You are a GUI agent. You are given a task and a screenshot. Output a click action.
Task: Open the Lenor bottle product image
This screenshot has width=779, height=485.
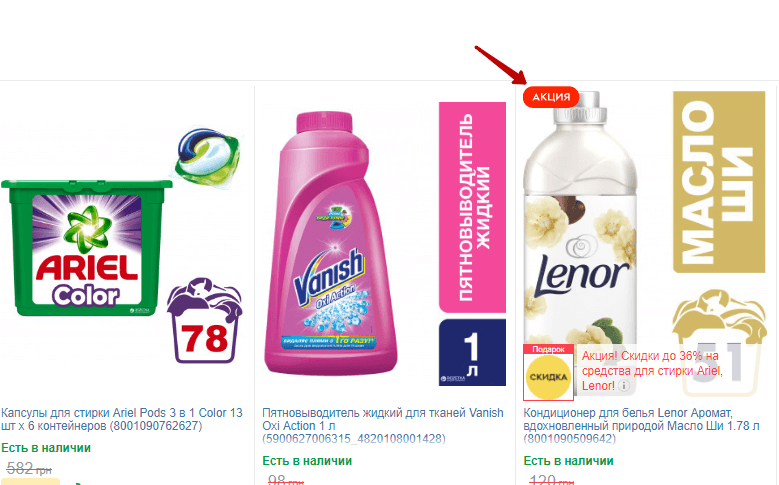580,219
